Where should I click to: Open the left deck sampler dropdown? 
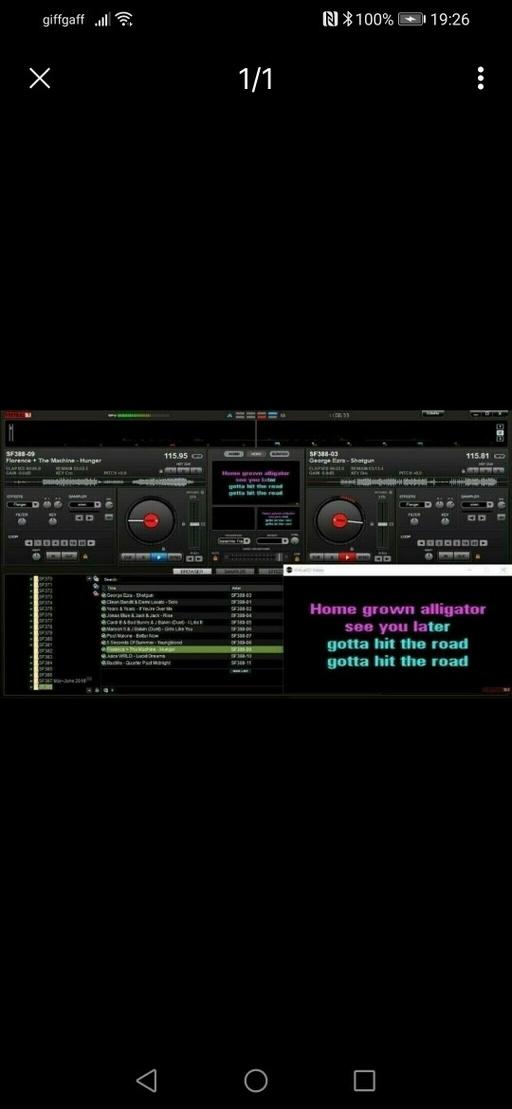tap(85, 505)
